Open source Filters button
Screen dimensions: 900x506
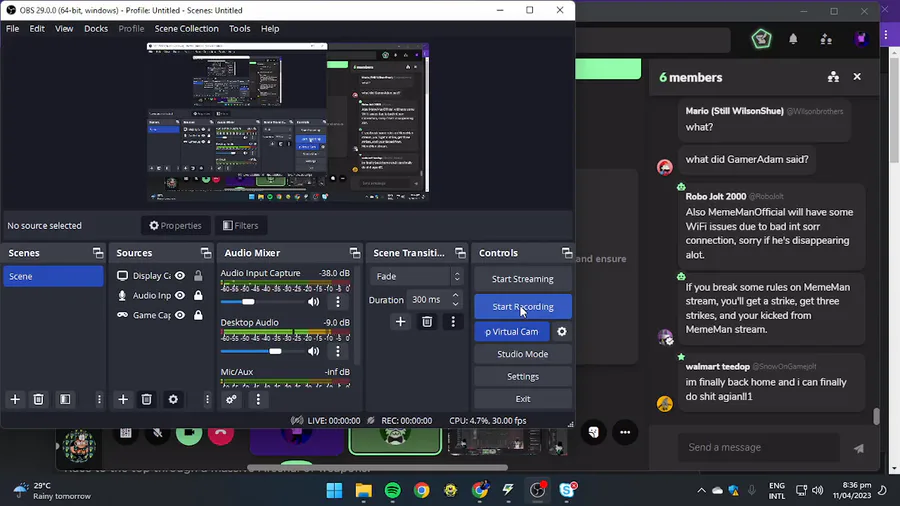click(x=241, y=225)
